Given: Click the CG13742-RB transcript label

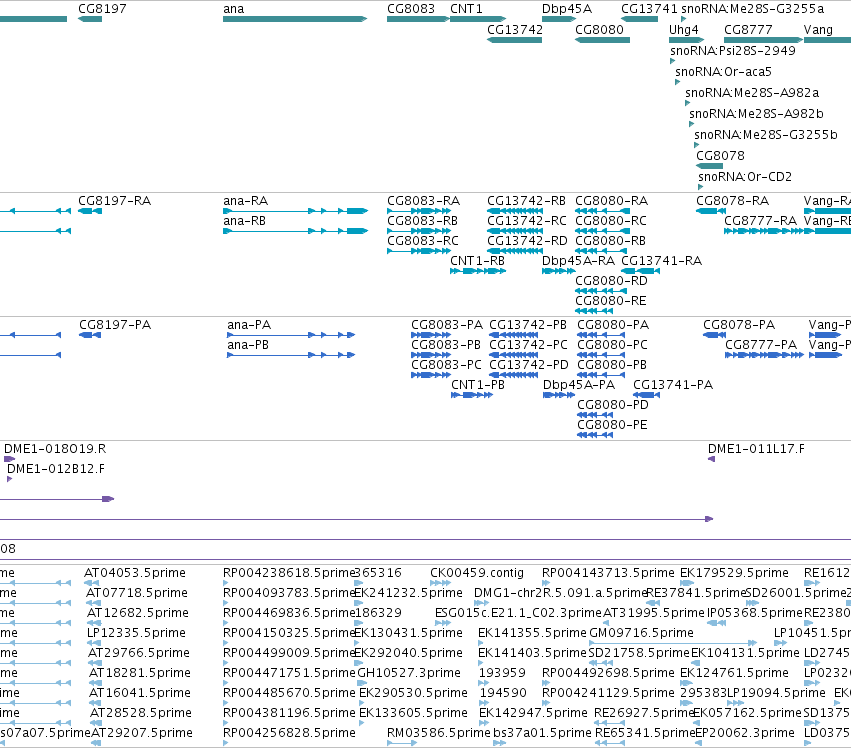Looking at the screenshot, I should pyautogui.click(x=526, y=201).
